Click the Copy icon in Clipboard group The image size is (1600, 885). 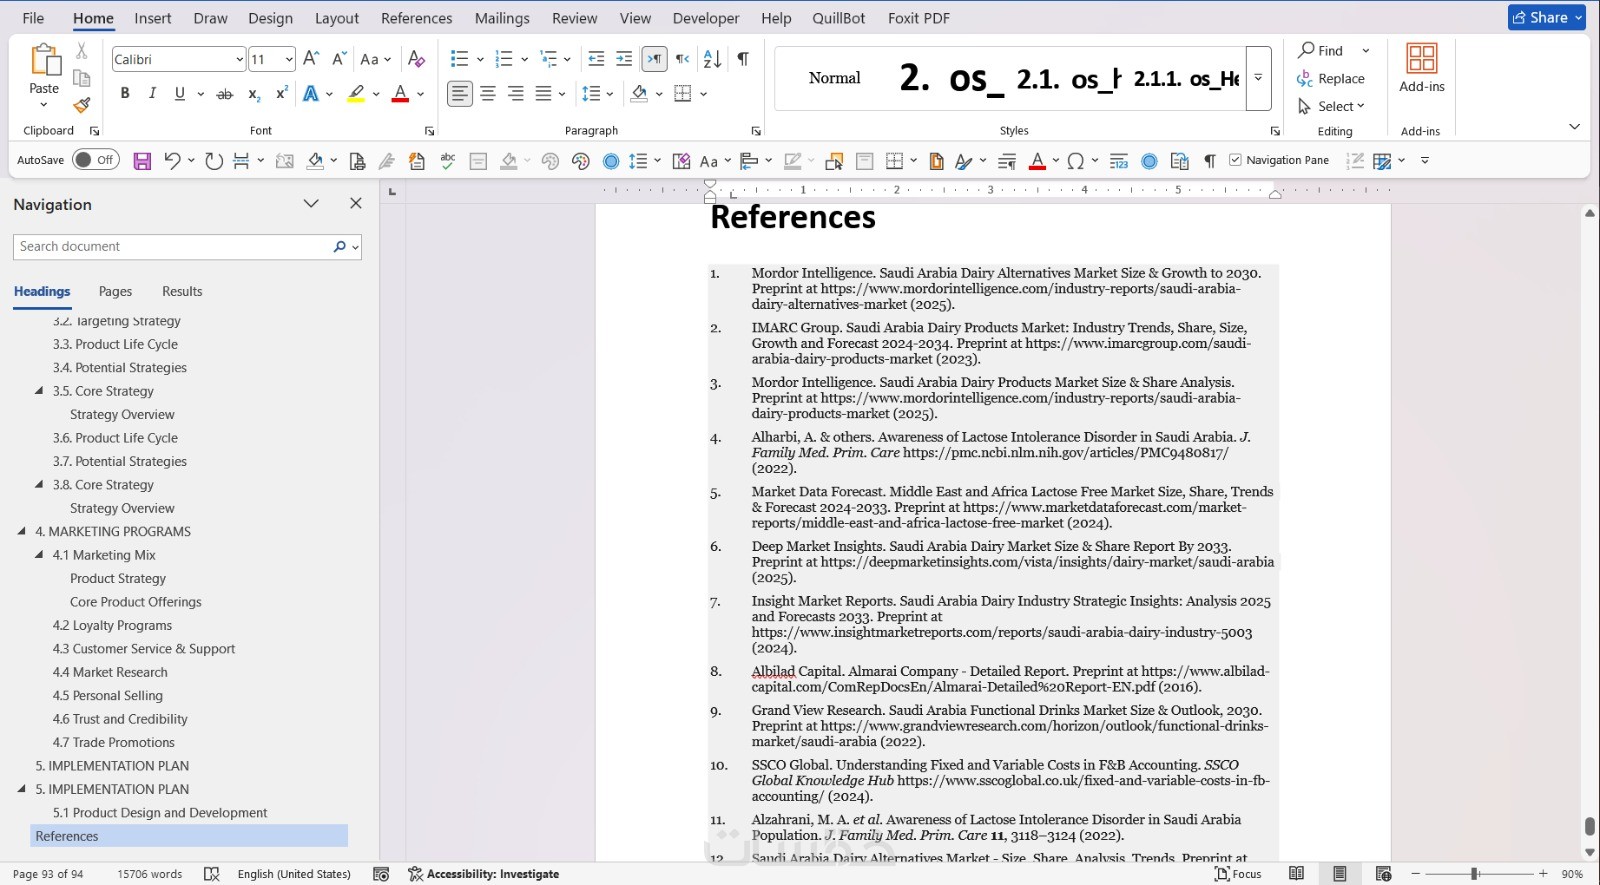tap(82, 78)
